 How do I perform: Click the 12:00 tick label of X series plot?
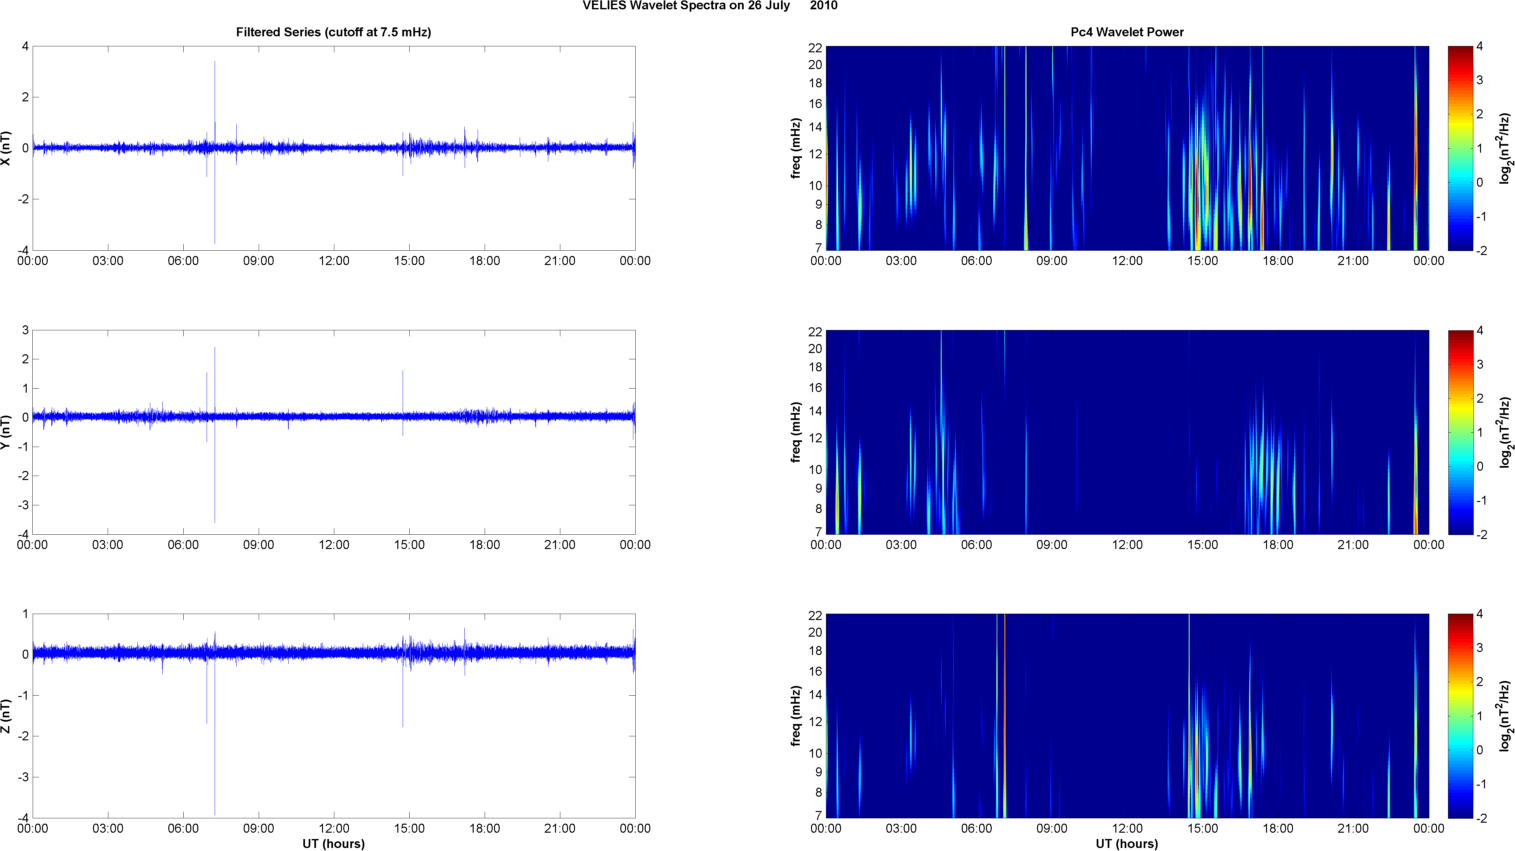334,261
